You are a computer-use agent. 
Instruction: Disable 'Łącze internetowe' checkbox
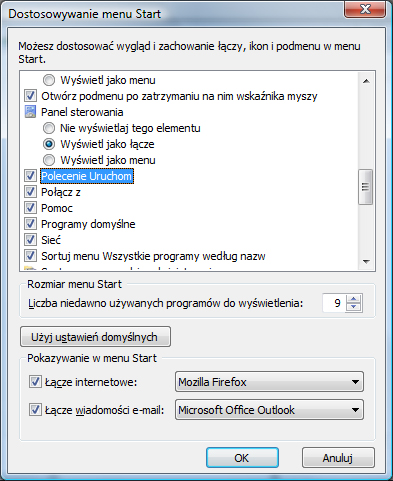(x=35, y=382)
